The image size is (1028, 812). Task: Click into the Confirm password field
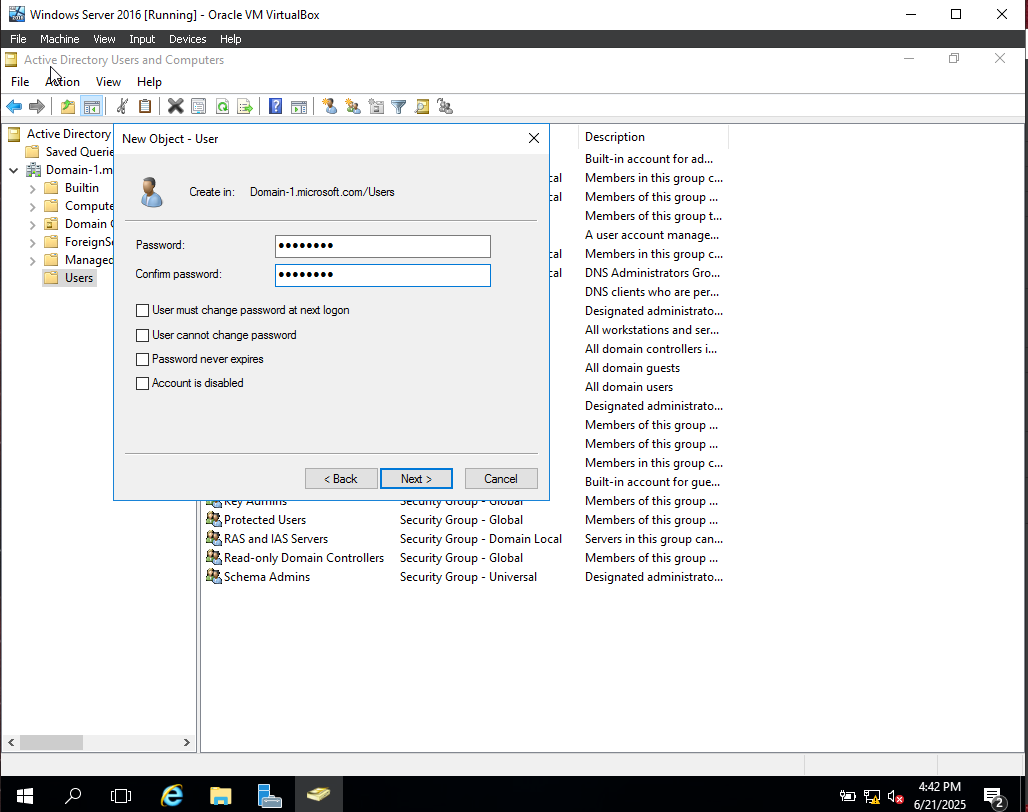[x=382, y=275]
